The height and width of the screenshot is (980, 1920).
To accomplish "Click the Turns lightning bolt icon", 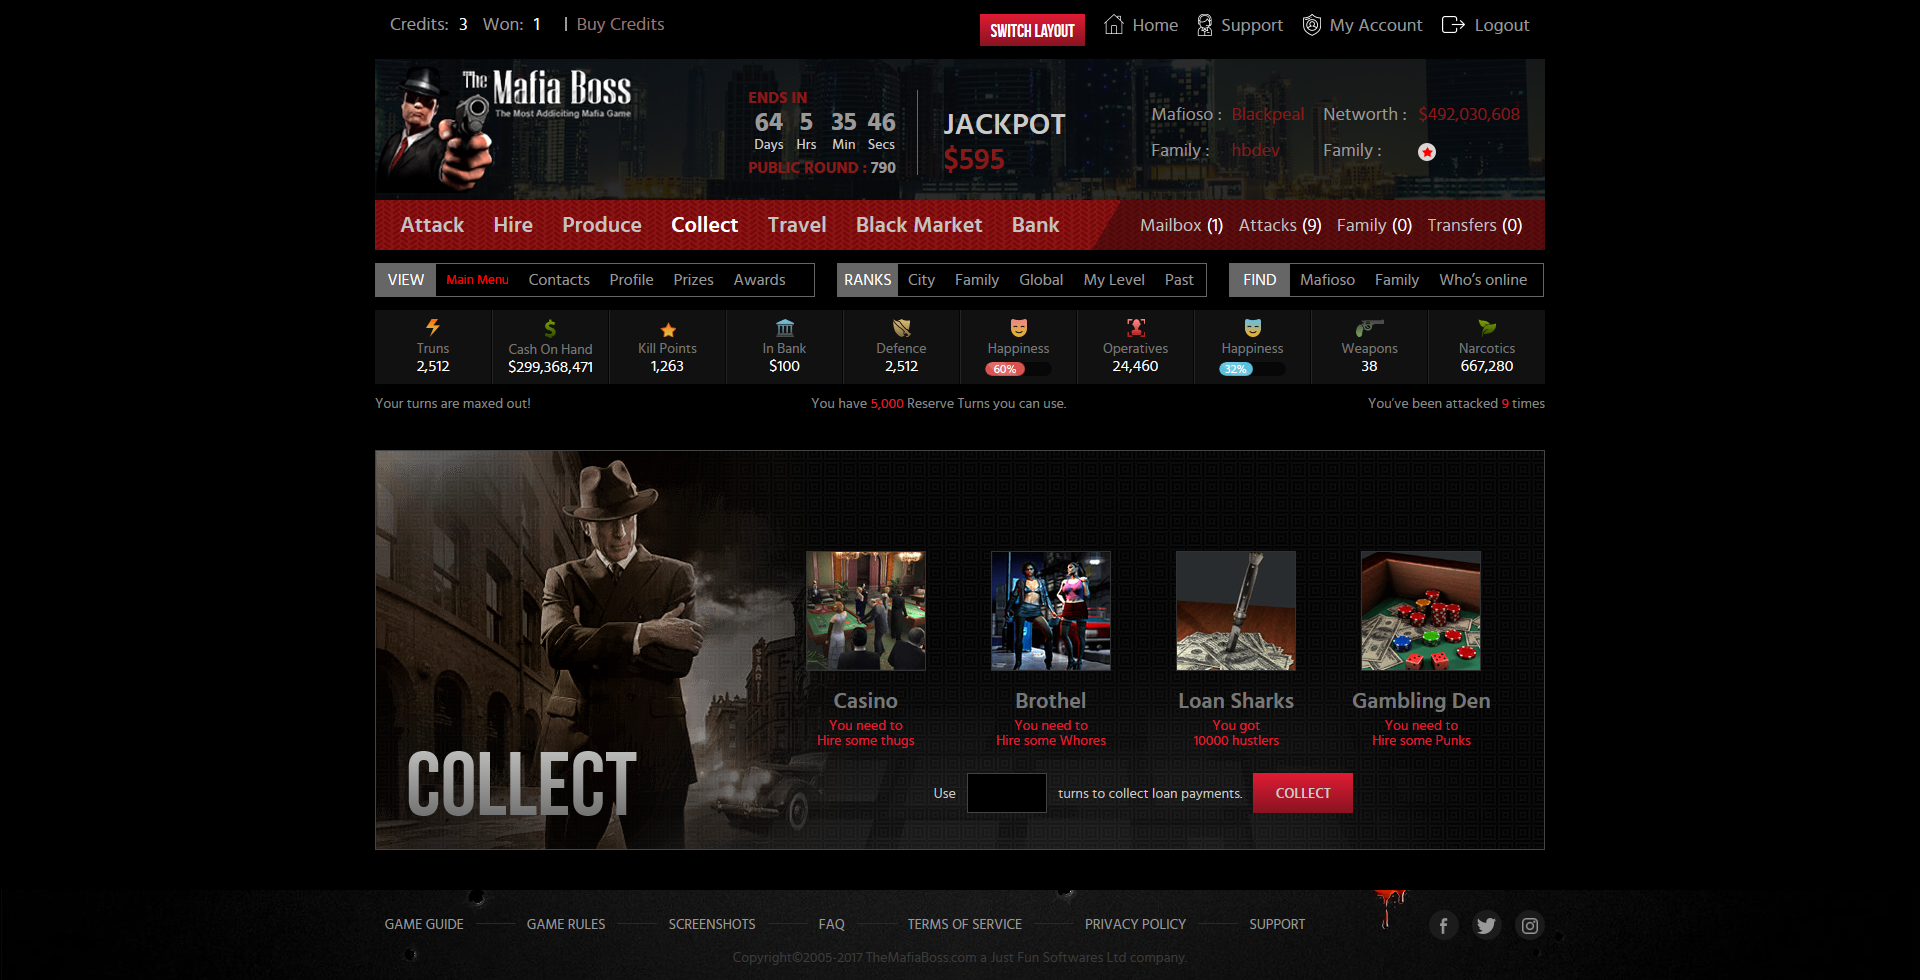I will click(x=433, y=327).
